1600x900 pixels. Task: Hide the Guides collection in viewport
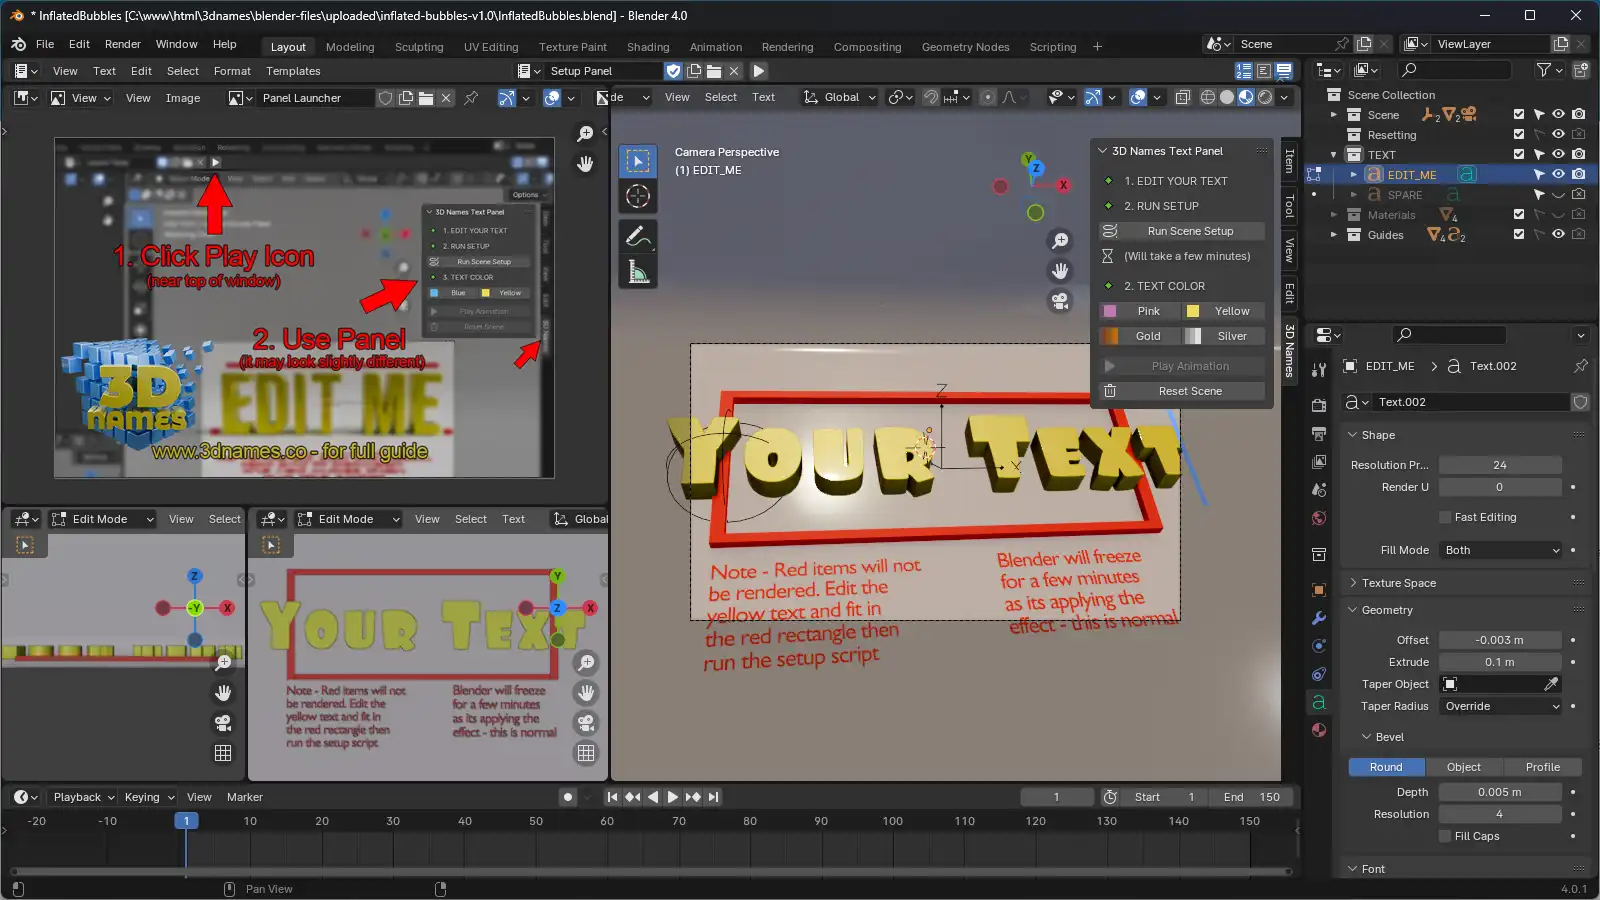coord(1558,234)
